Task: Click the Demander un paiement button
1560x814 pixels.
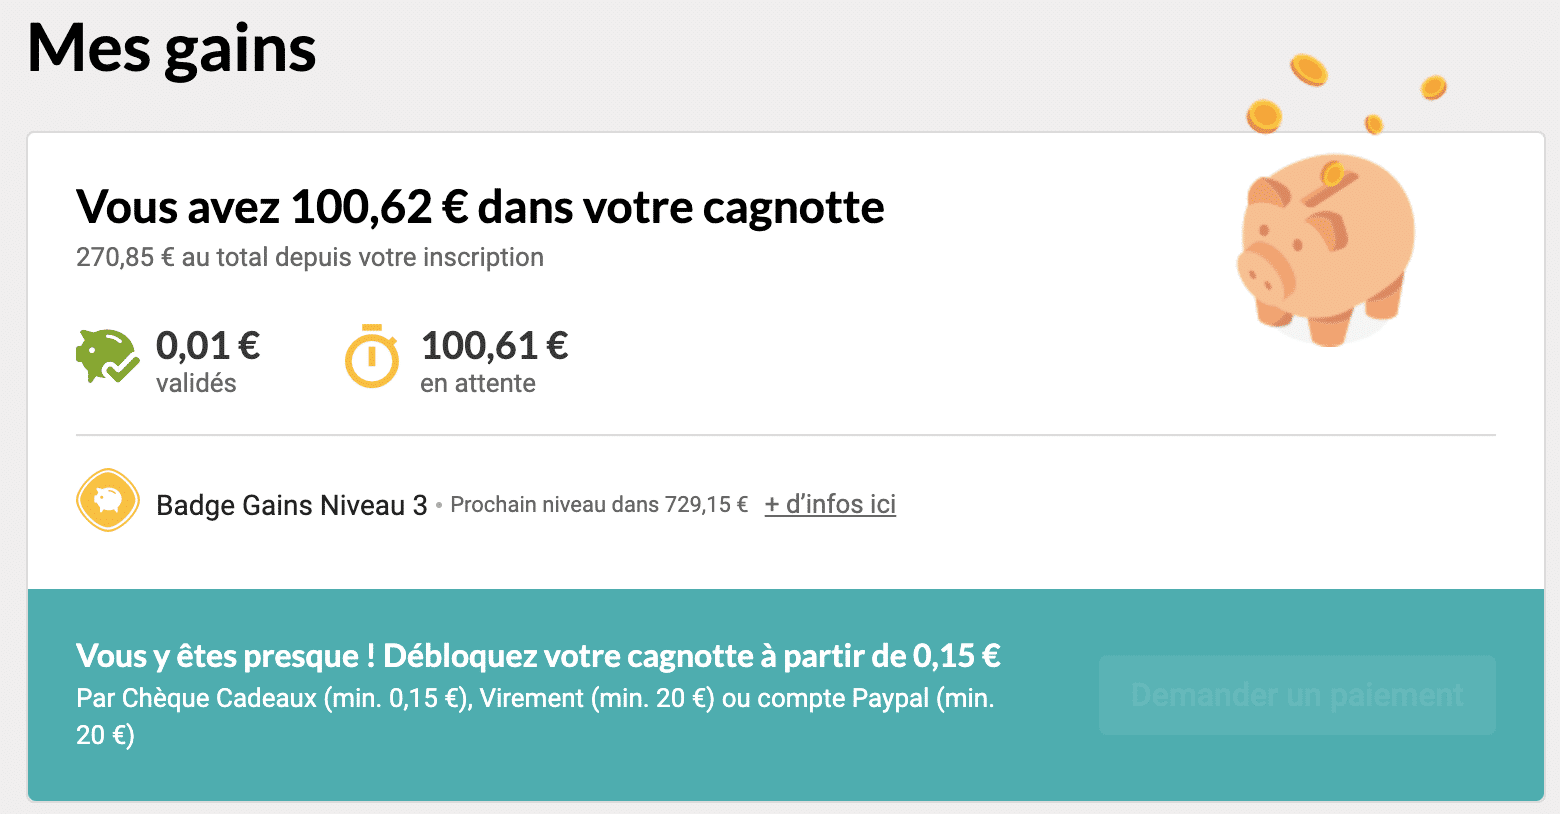Action: [1297, 695]
